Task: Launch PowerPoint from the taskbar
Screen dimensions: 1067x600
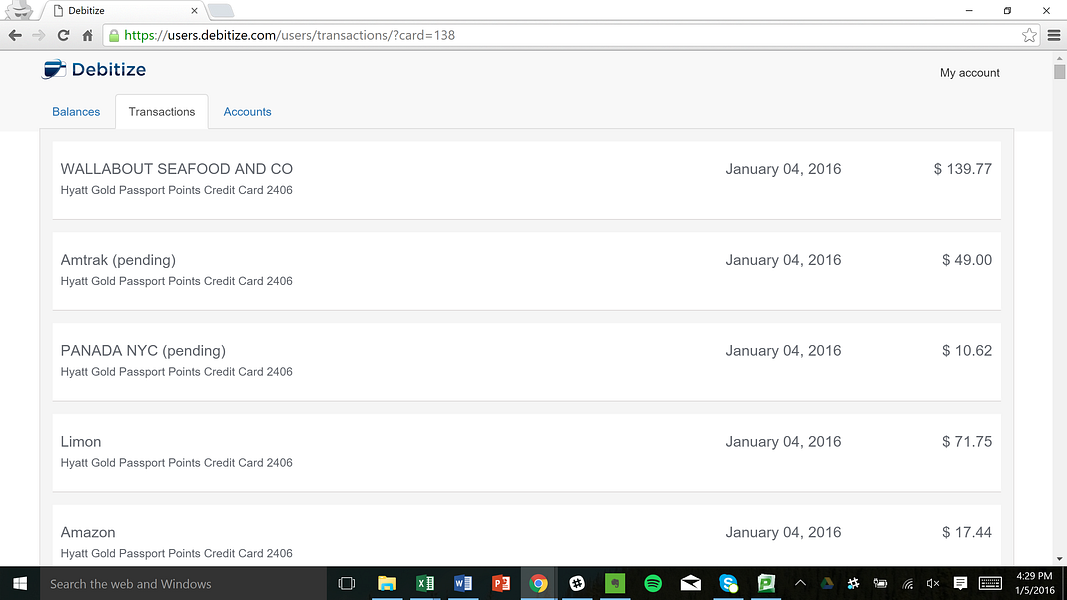Action: point(501,584)
